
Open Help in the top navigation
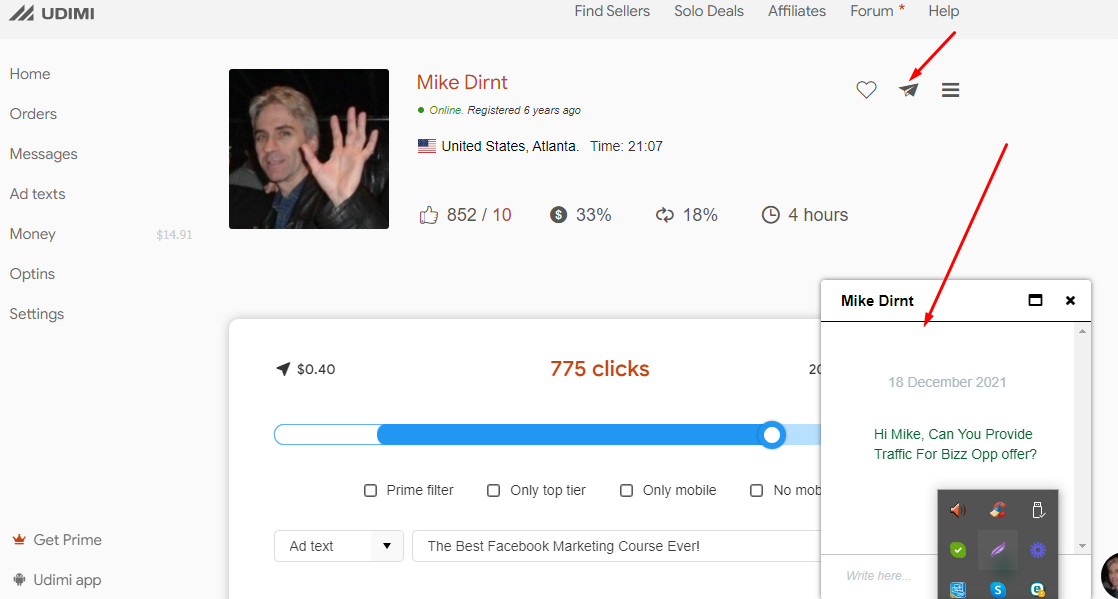[943, 11]
